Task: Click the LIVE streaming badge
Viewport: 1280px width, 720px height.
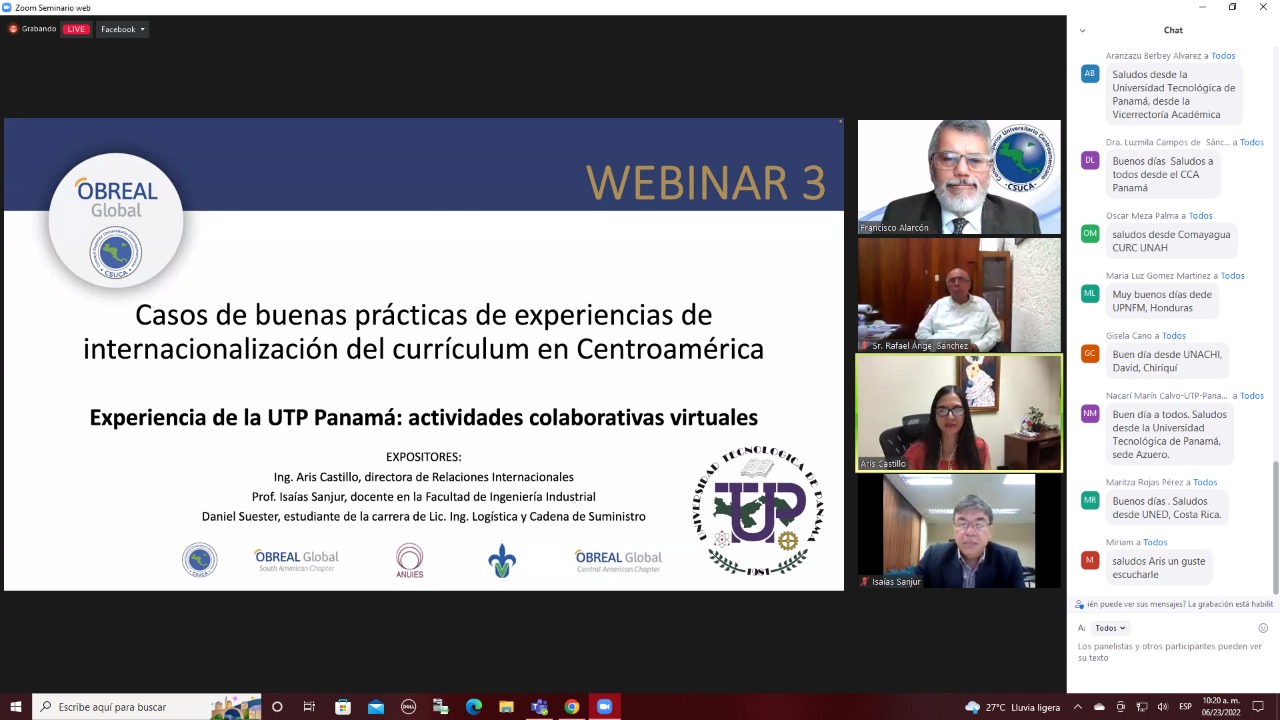Action: (76, 29)
